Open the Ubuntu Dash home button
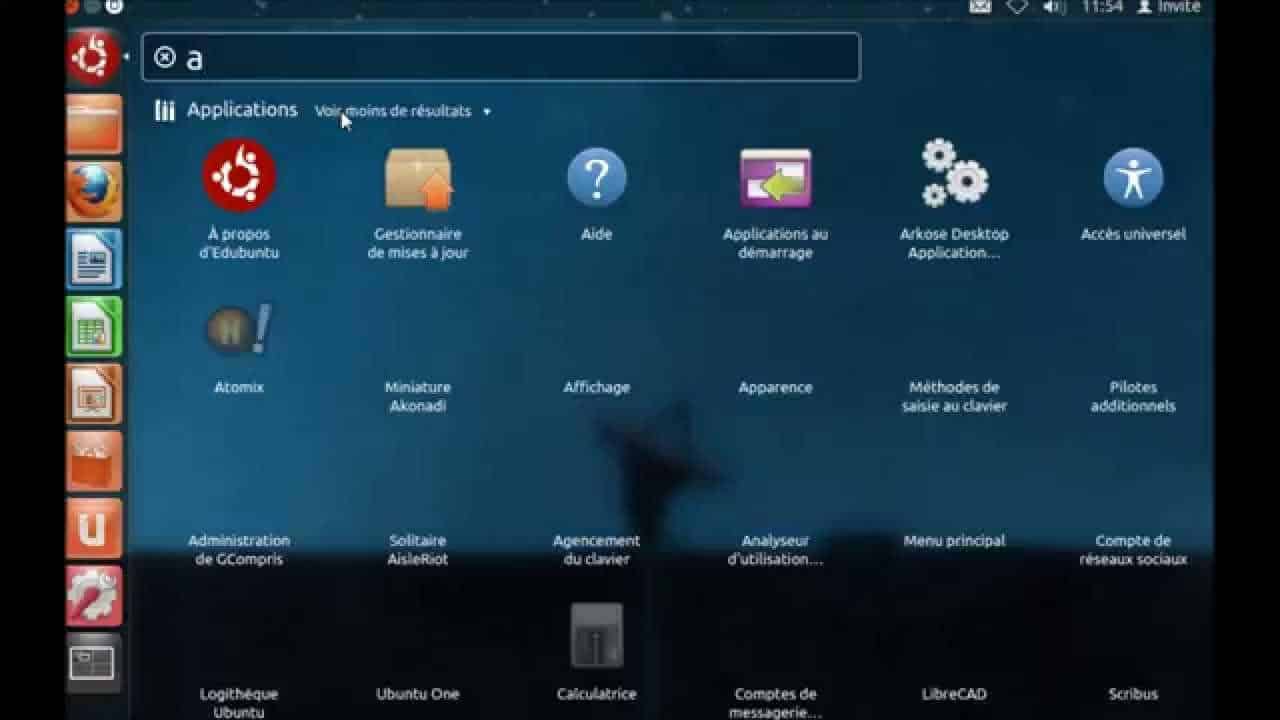Screen dimensions: 1280x720 [x=93, y=57]
